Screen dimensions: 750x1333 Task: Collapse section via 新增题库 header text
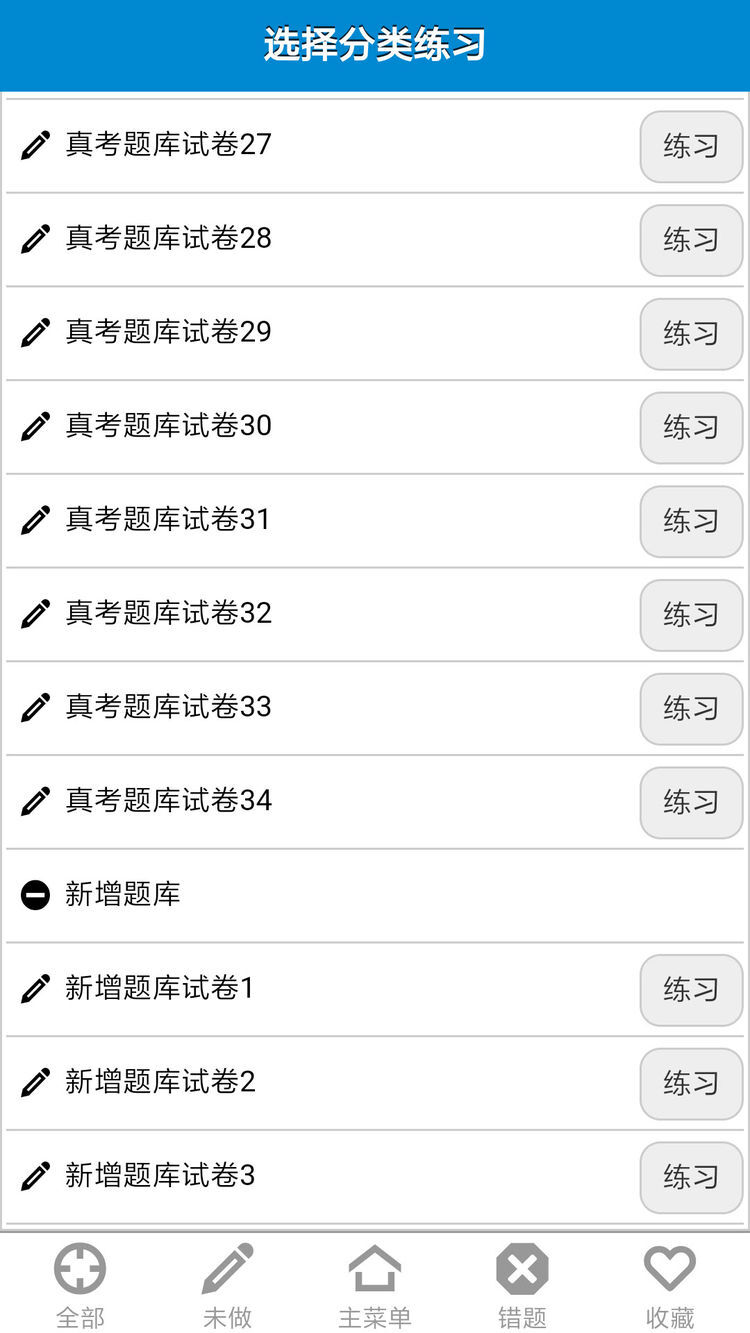coord(123,894)
